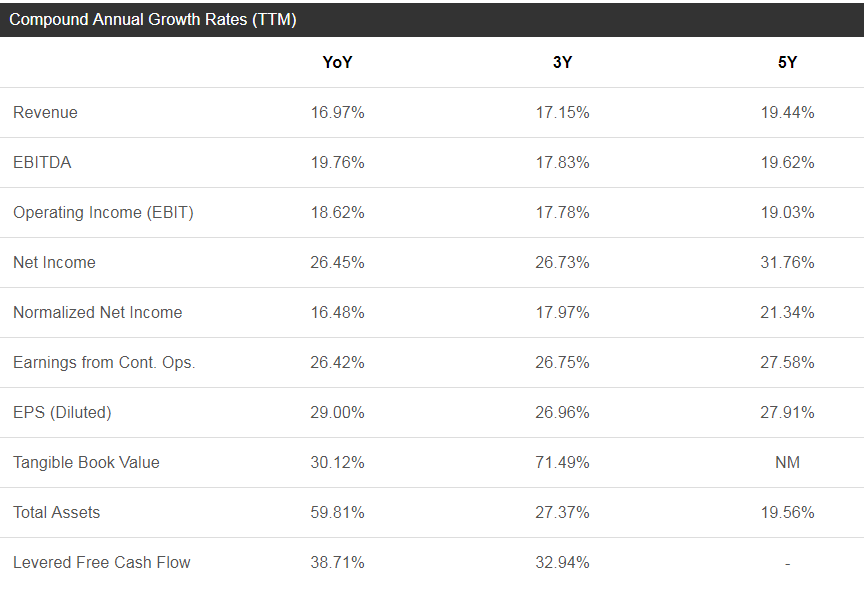This screenshot has width=864, height=600.
Task: Click Tangible Book Value 3Y value 71.49%
Action: tap(562, 462)
